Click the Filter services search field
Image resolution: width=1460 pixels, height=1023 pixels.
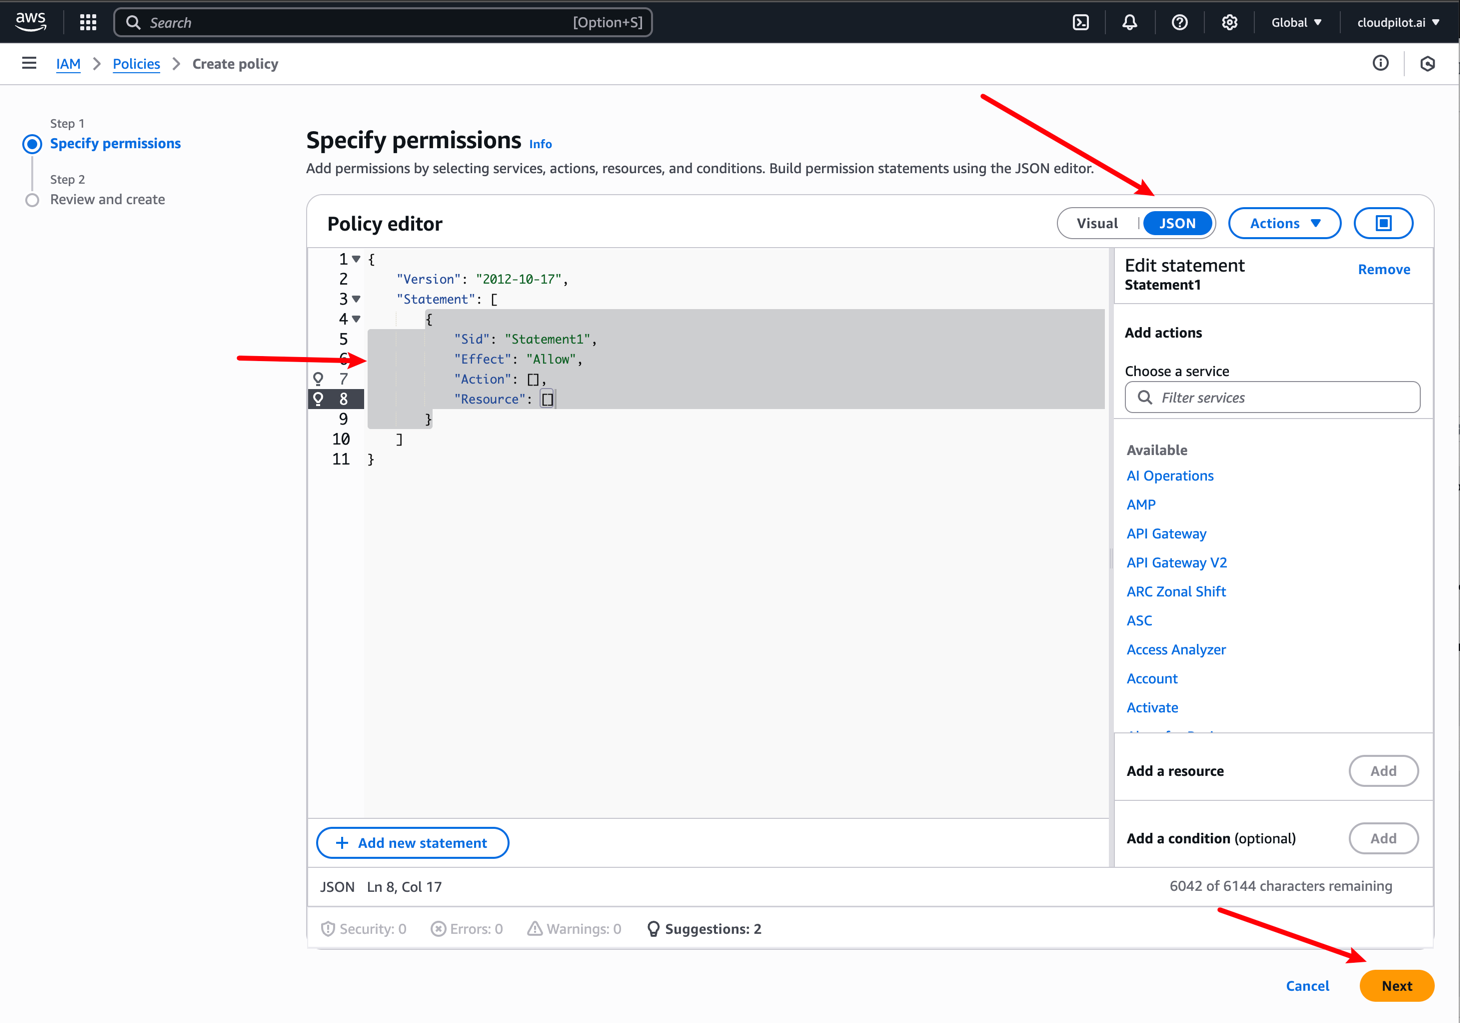point(1271,397)
